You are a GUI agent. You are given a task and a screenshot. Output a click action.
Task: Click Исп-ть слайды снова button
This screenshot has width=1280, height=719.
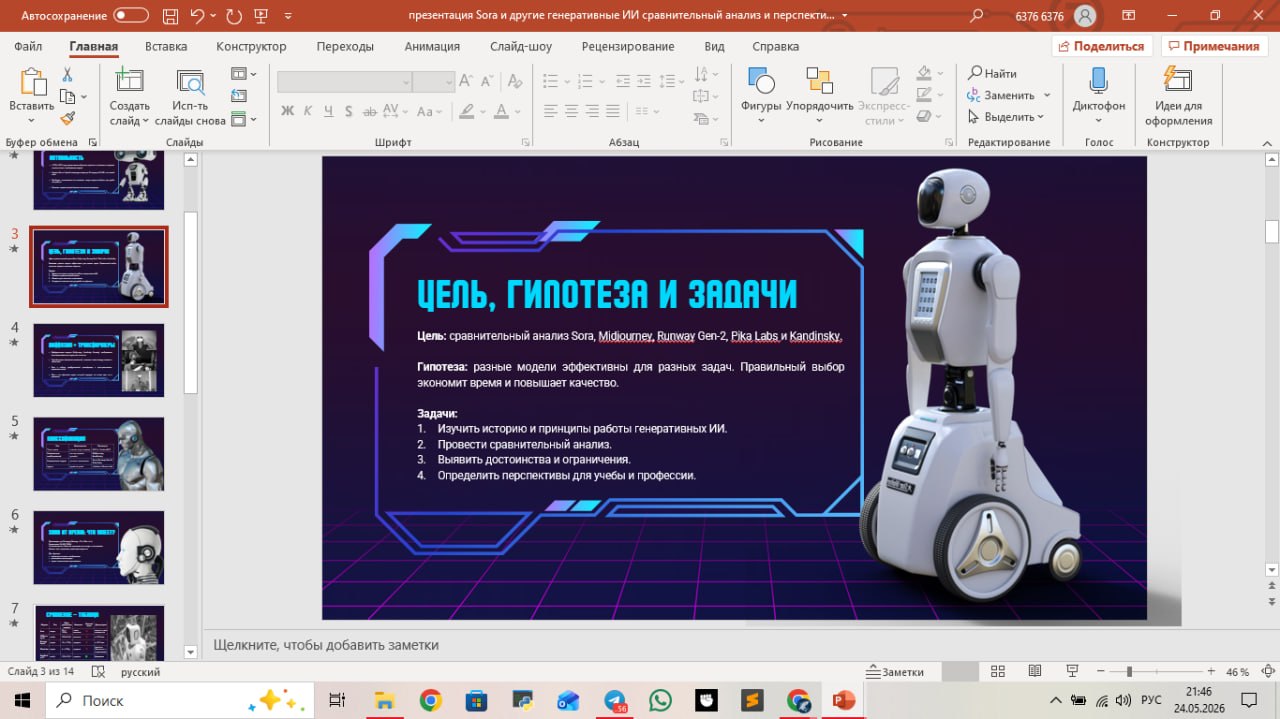[x=190, y=97]
